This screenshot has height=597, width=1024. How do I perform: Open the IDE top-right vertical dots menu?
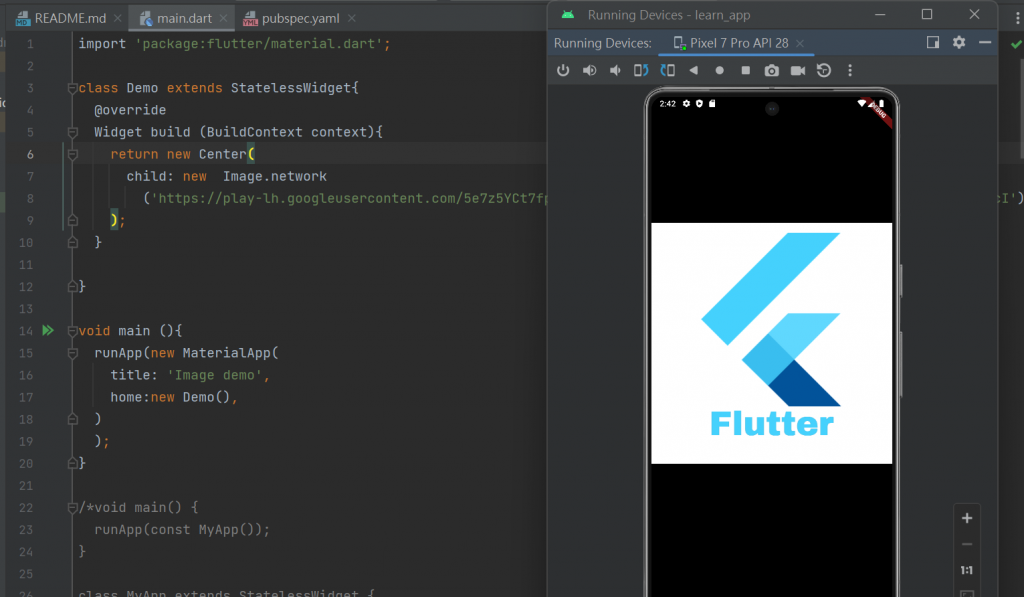1017,18
